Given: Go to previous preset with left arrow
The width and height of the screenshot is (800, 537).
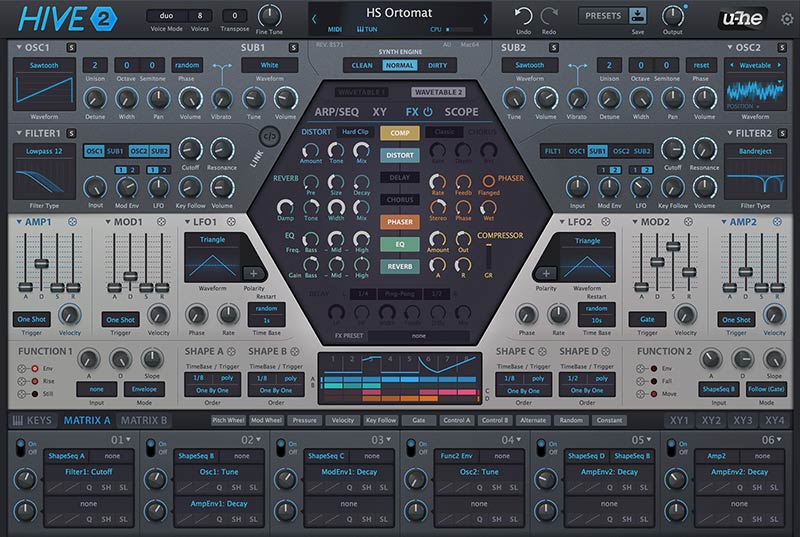Looking at the screenshot, I should 314,19.
